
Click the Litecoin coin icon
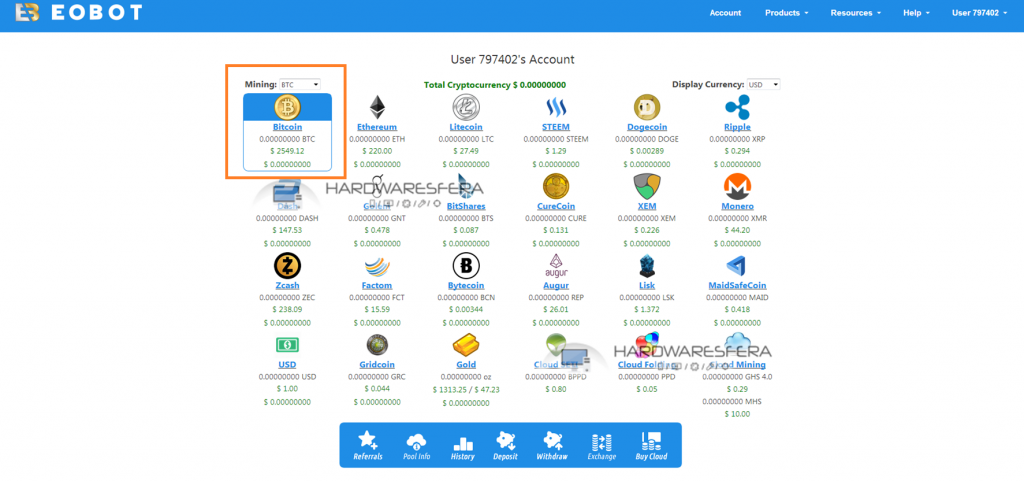(466, 107)
